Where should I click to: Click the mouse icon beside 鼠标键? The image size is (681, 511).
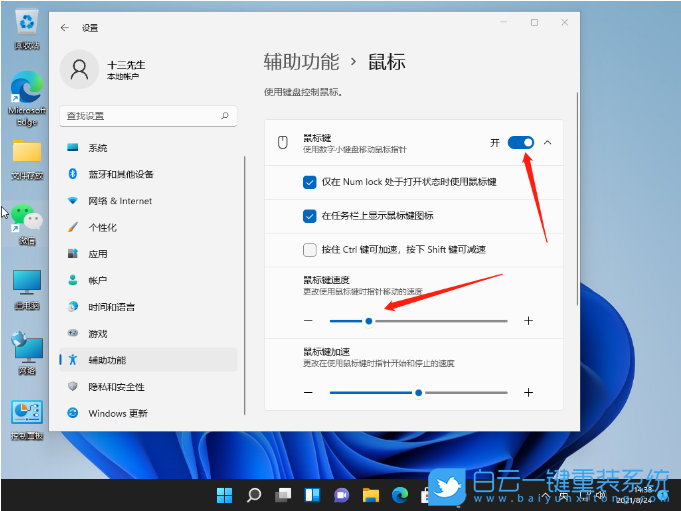coord(283,142)
